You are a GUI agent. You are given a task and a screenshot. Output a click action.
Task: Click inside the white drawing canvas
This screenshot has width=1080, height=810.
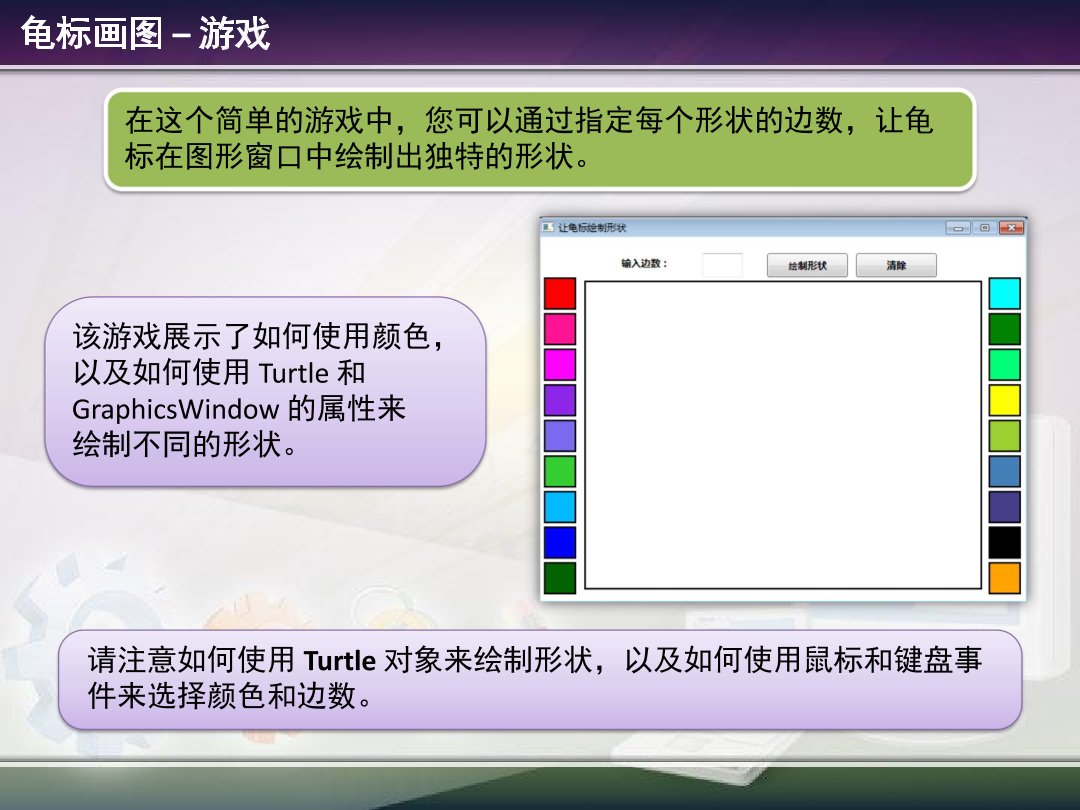click(x=783, y=435)
